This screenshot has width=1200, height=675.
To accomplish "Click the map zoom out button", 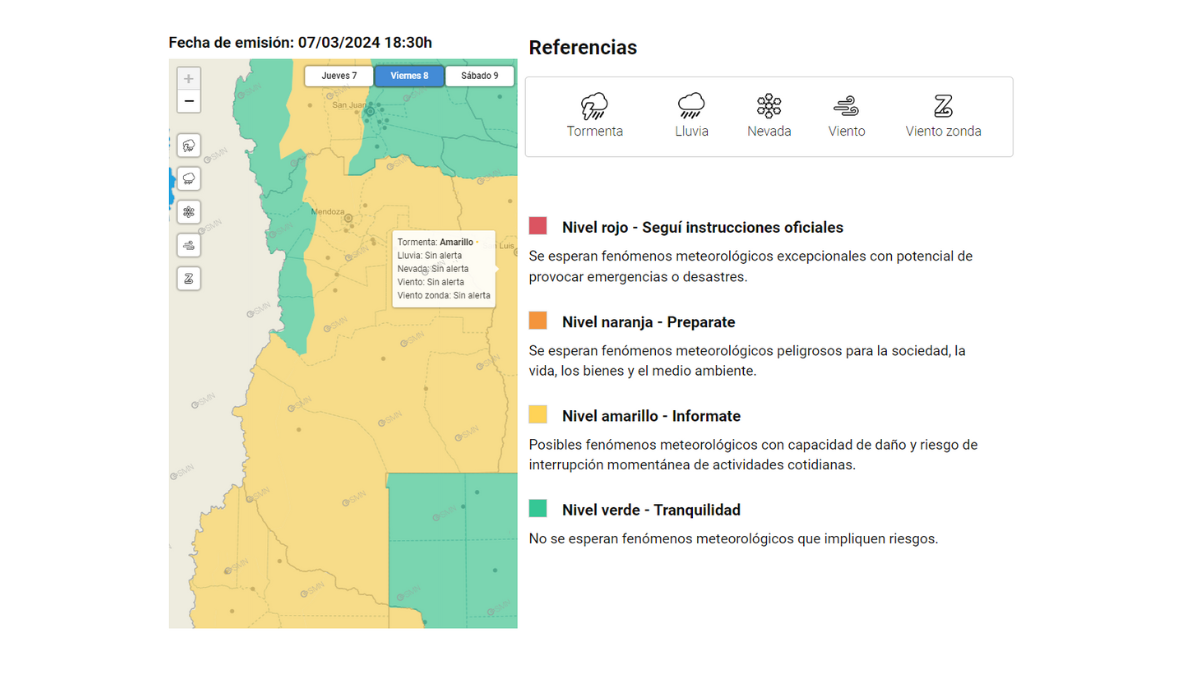I will pyautogui.click(x=189, y=100).
